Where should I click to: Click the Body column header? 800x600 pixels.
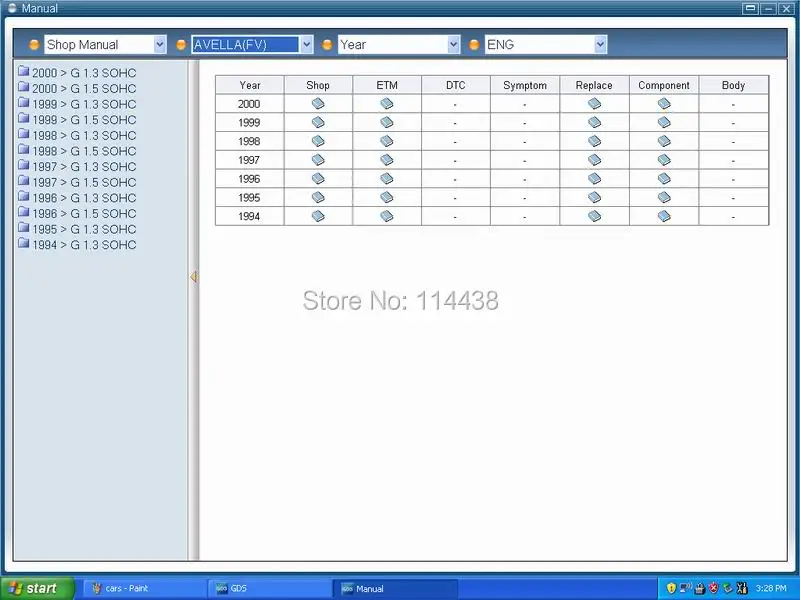[733, 85]
